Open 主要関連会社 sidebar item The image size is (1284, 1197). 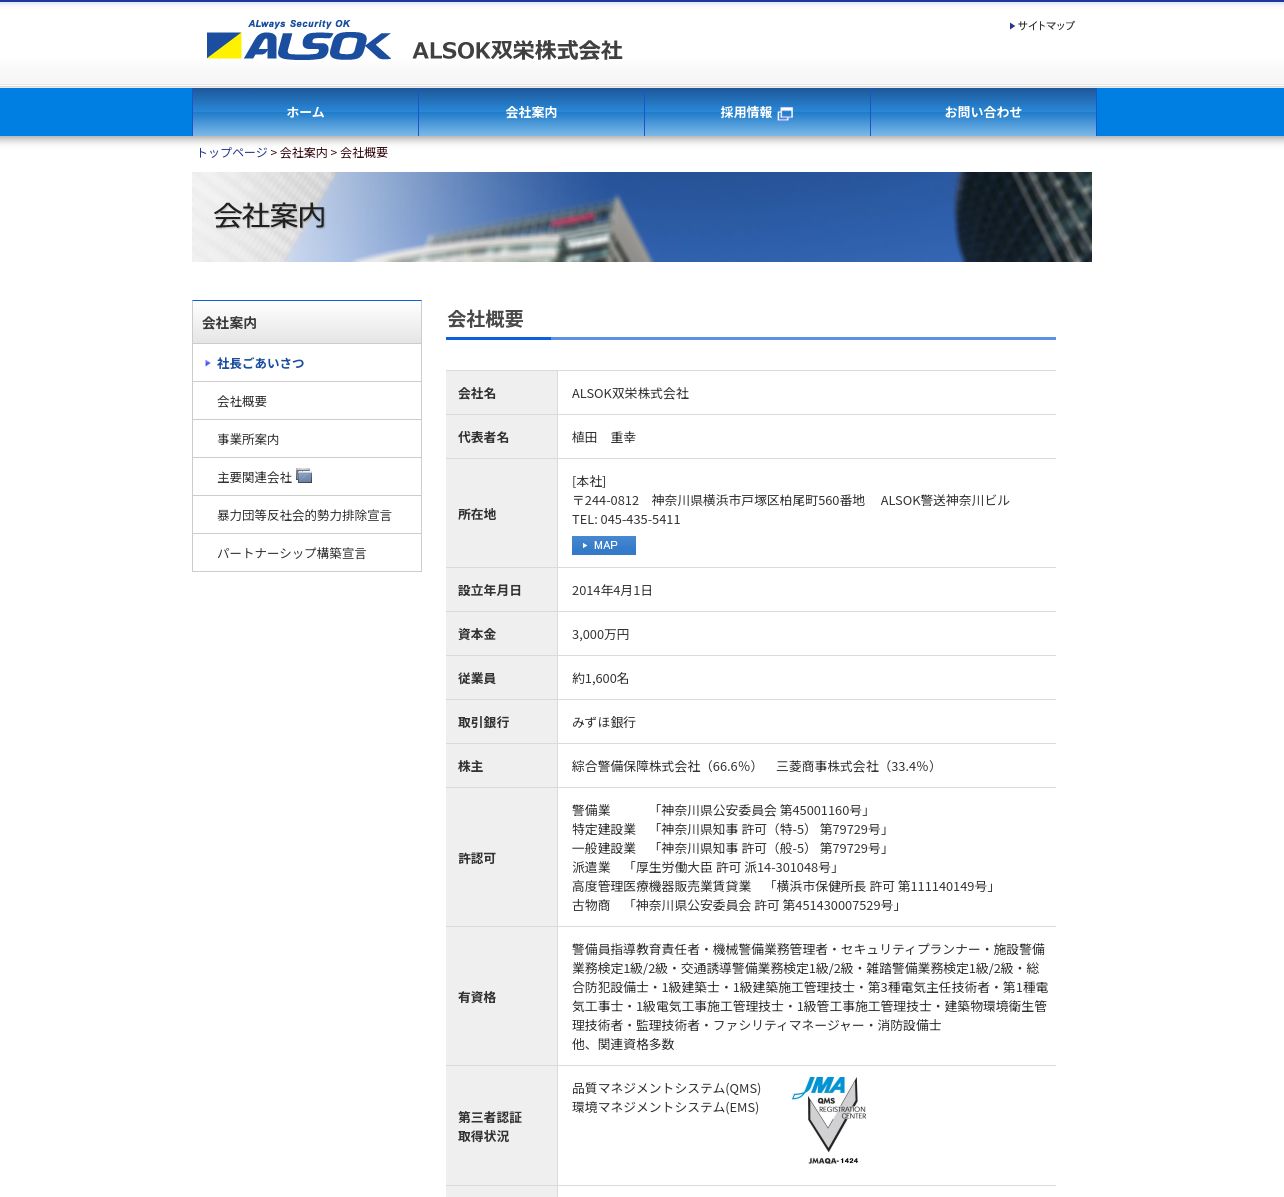(307, 477)
